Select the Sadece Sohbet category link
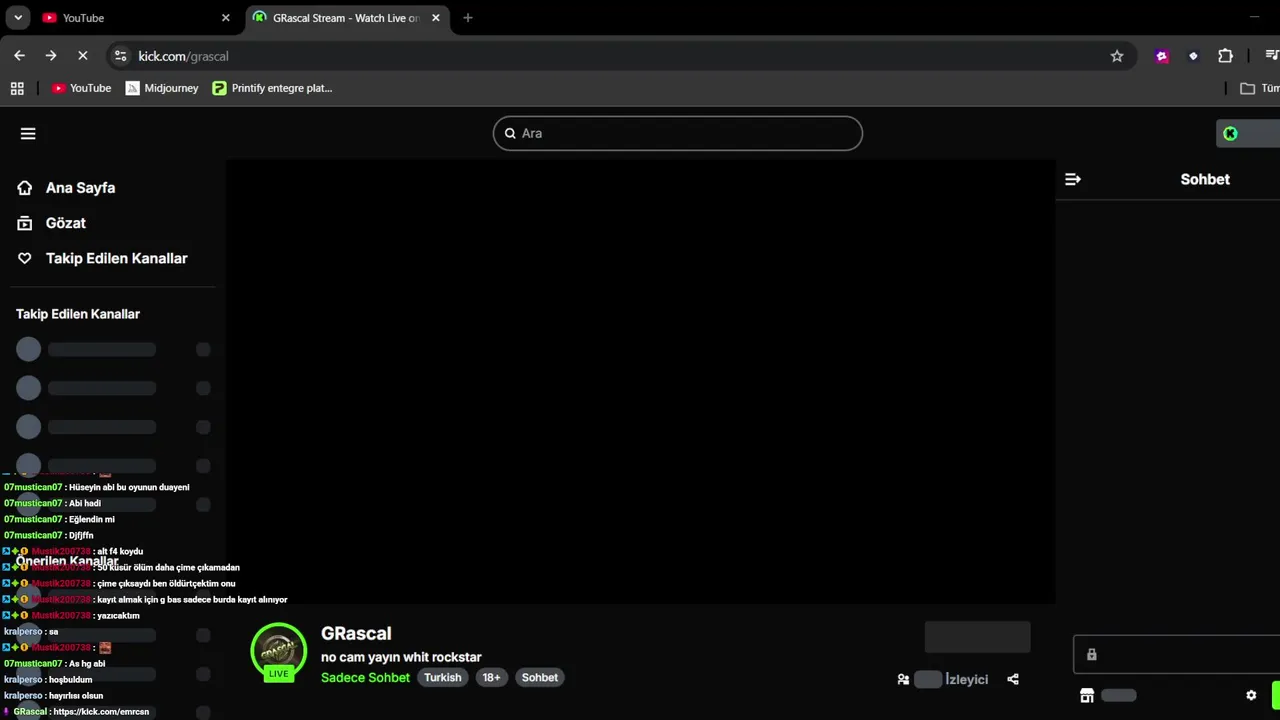The height and width of the screenshot is (720, 1280). coord(365,677)
